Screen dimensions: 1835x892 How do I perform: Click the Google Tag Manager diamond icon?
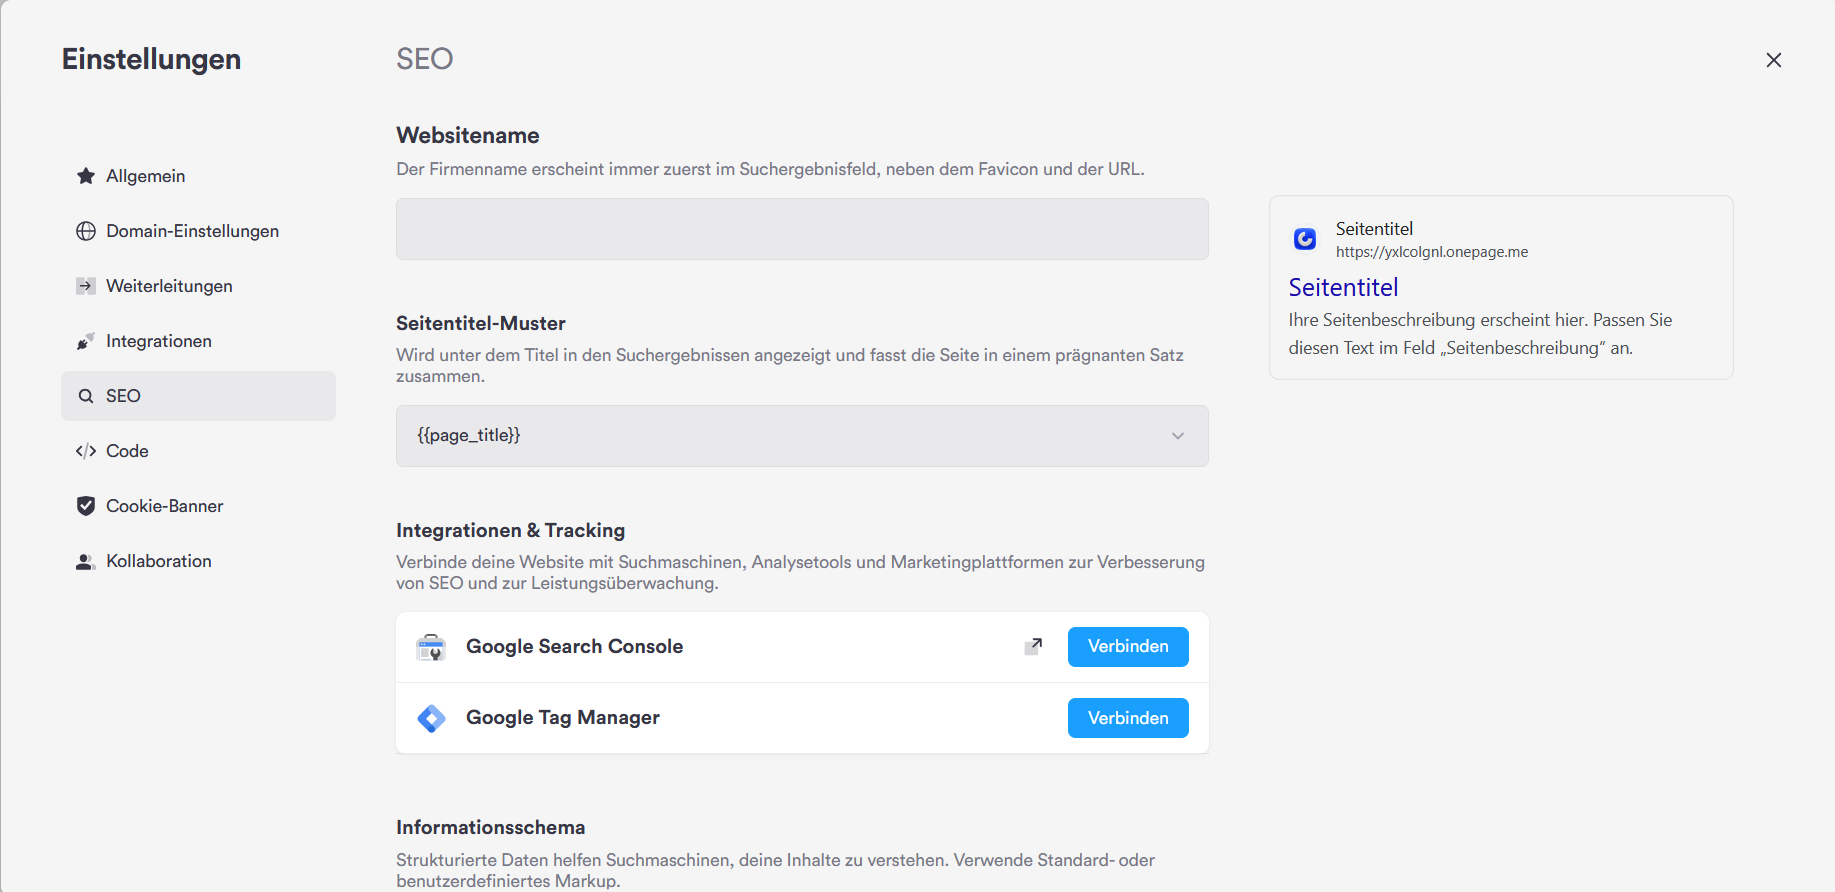pyautogui.click(x=431, y=718)
